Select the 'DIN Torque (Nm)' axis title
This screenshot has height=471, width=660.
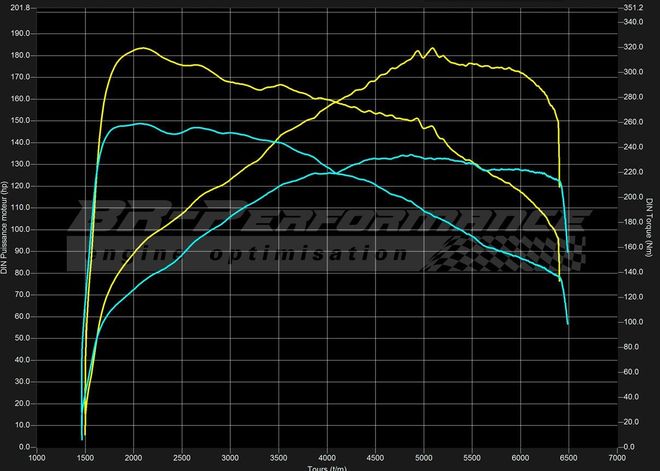[653, 227]
